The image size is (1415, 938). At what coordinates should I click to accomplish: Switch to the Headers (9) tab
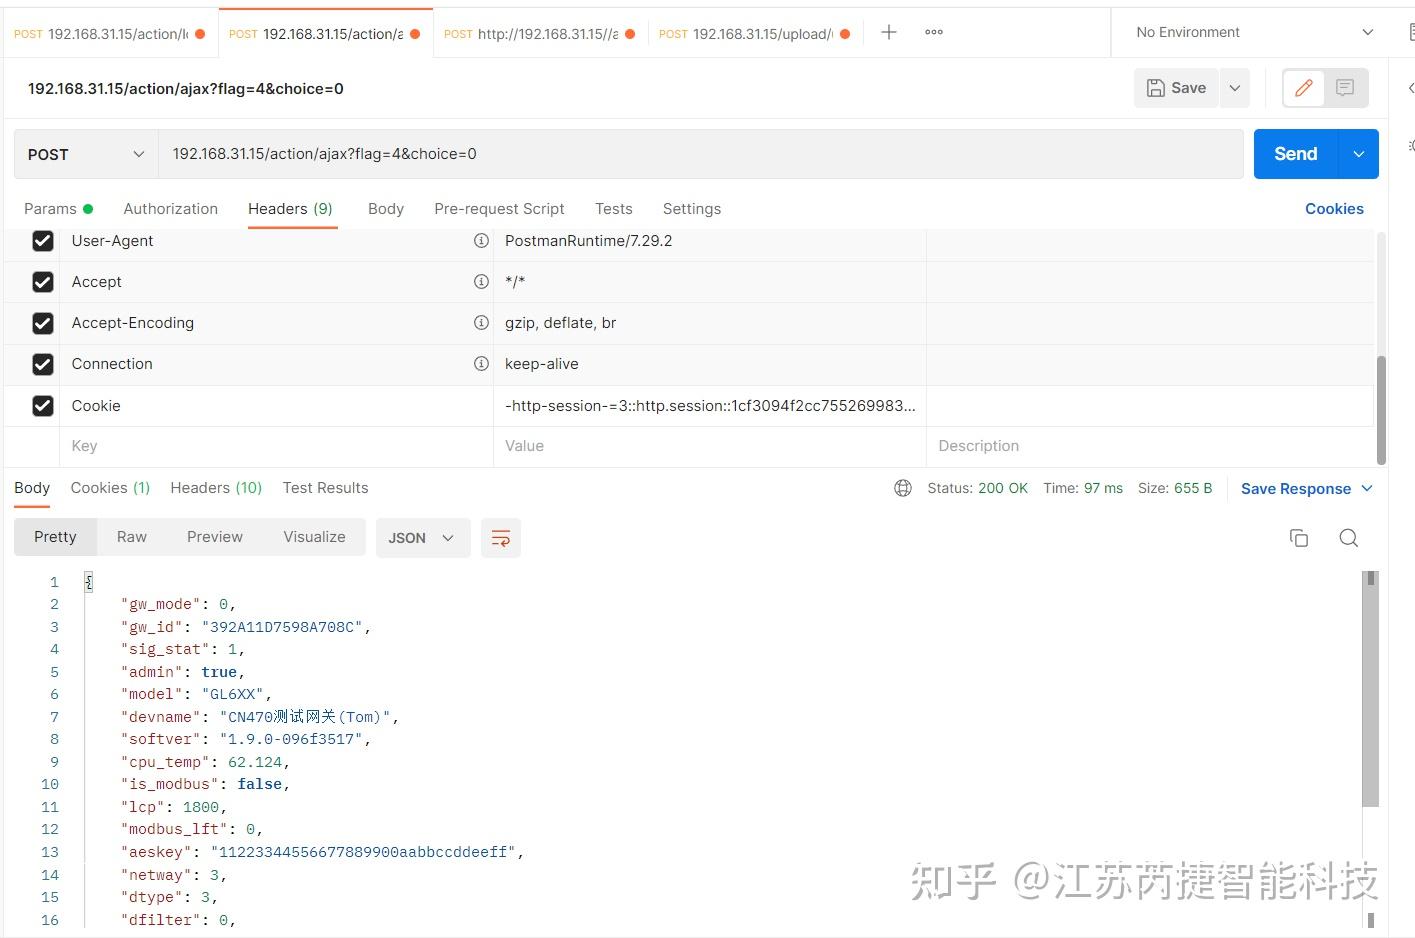point(290,208)
